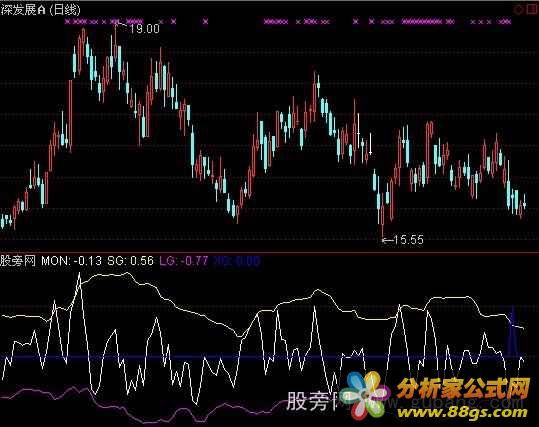This screenshot has width=539, height=427.
Task: Click the 15.55 low price label
Action: pos(408,240)
